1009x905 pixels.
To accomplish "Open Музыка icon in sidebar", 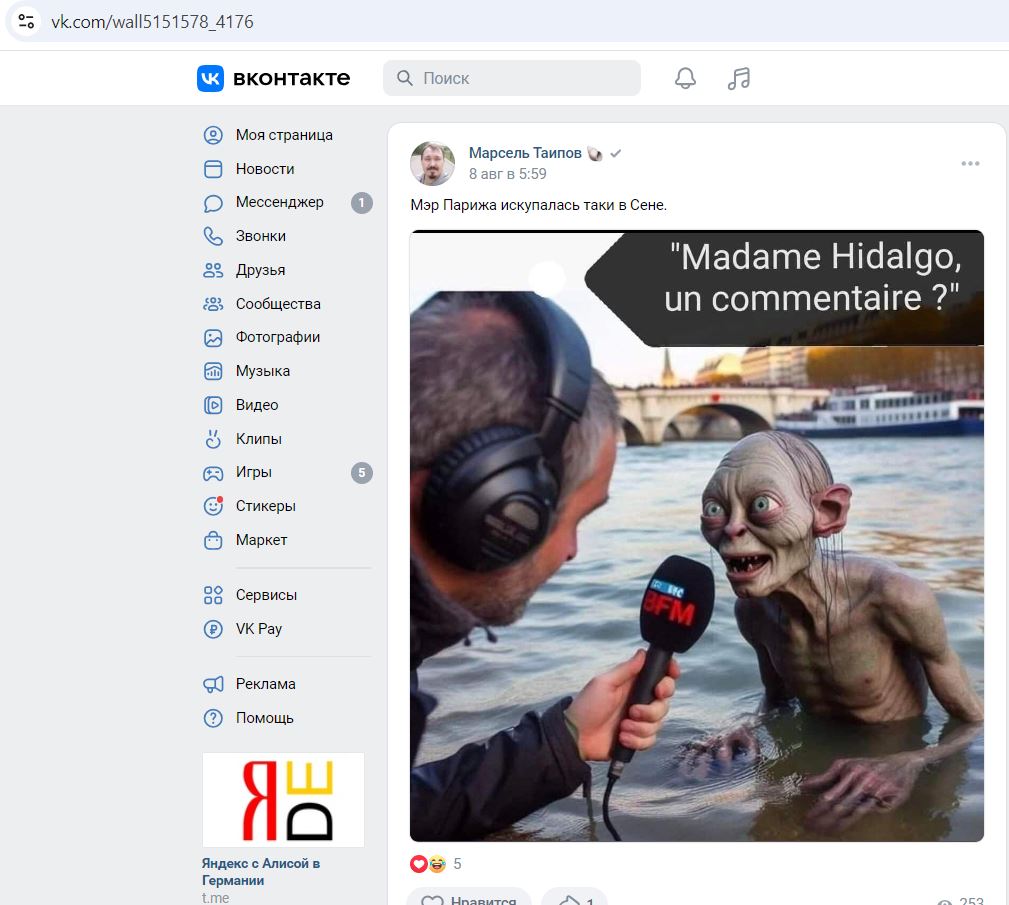I will pyautogui.click(x=213, y=371).
